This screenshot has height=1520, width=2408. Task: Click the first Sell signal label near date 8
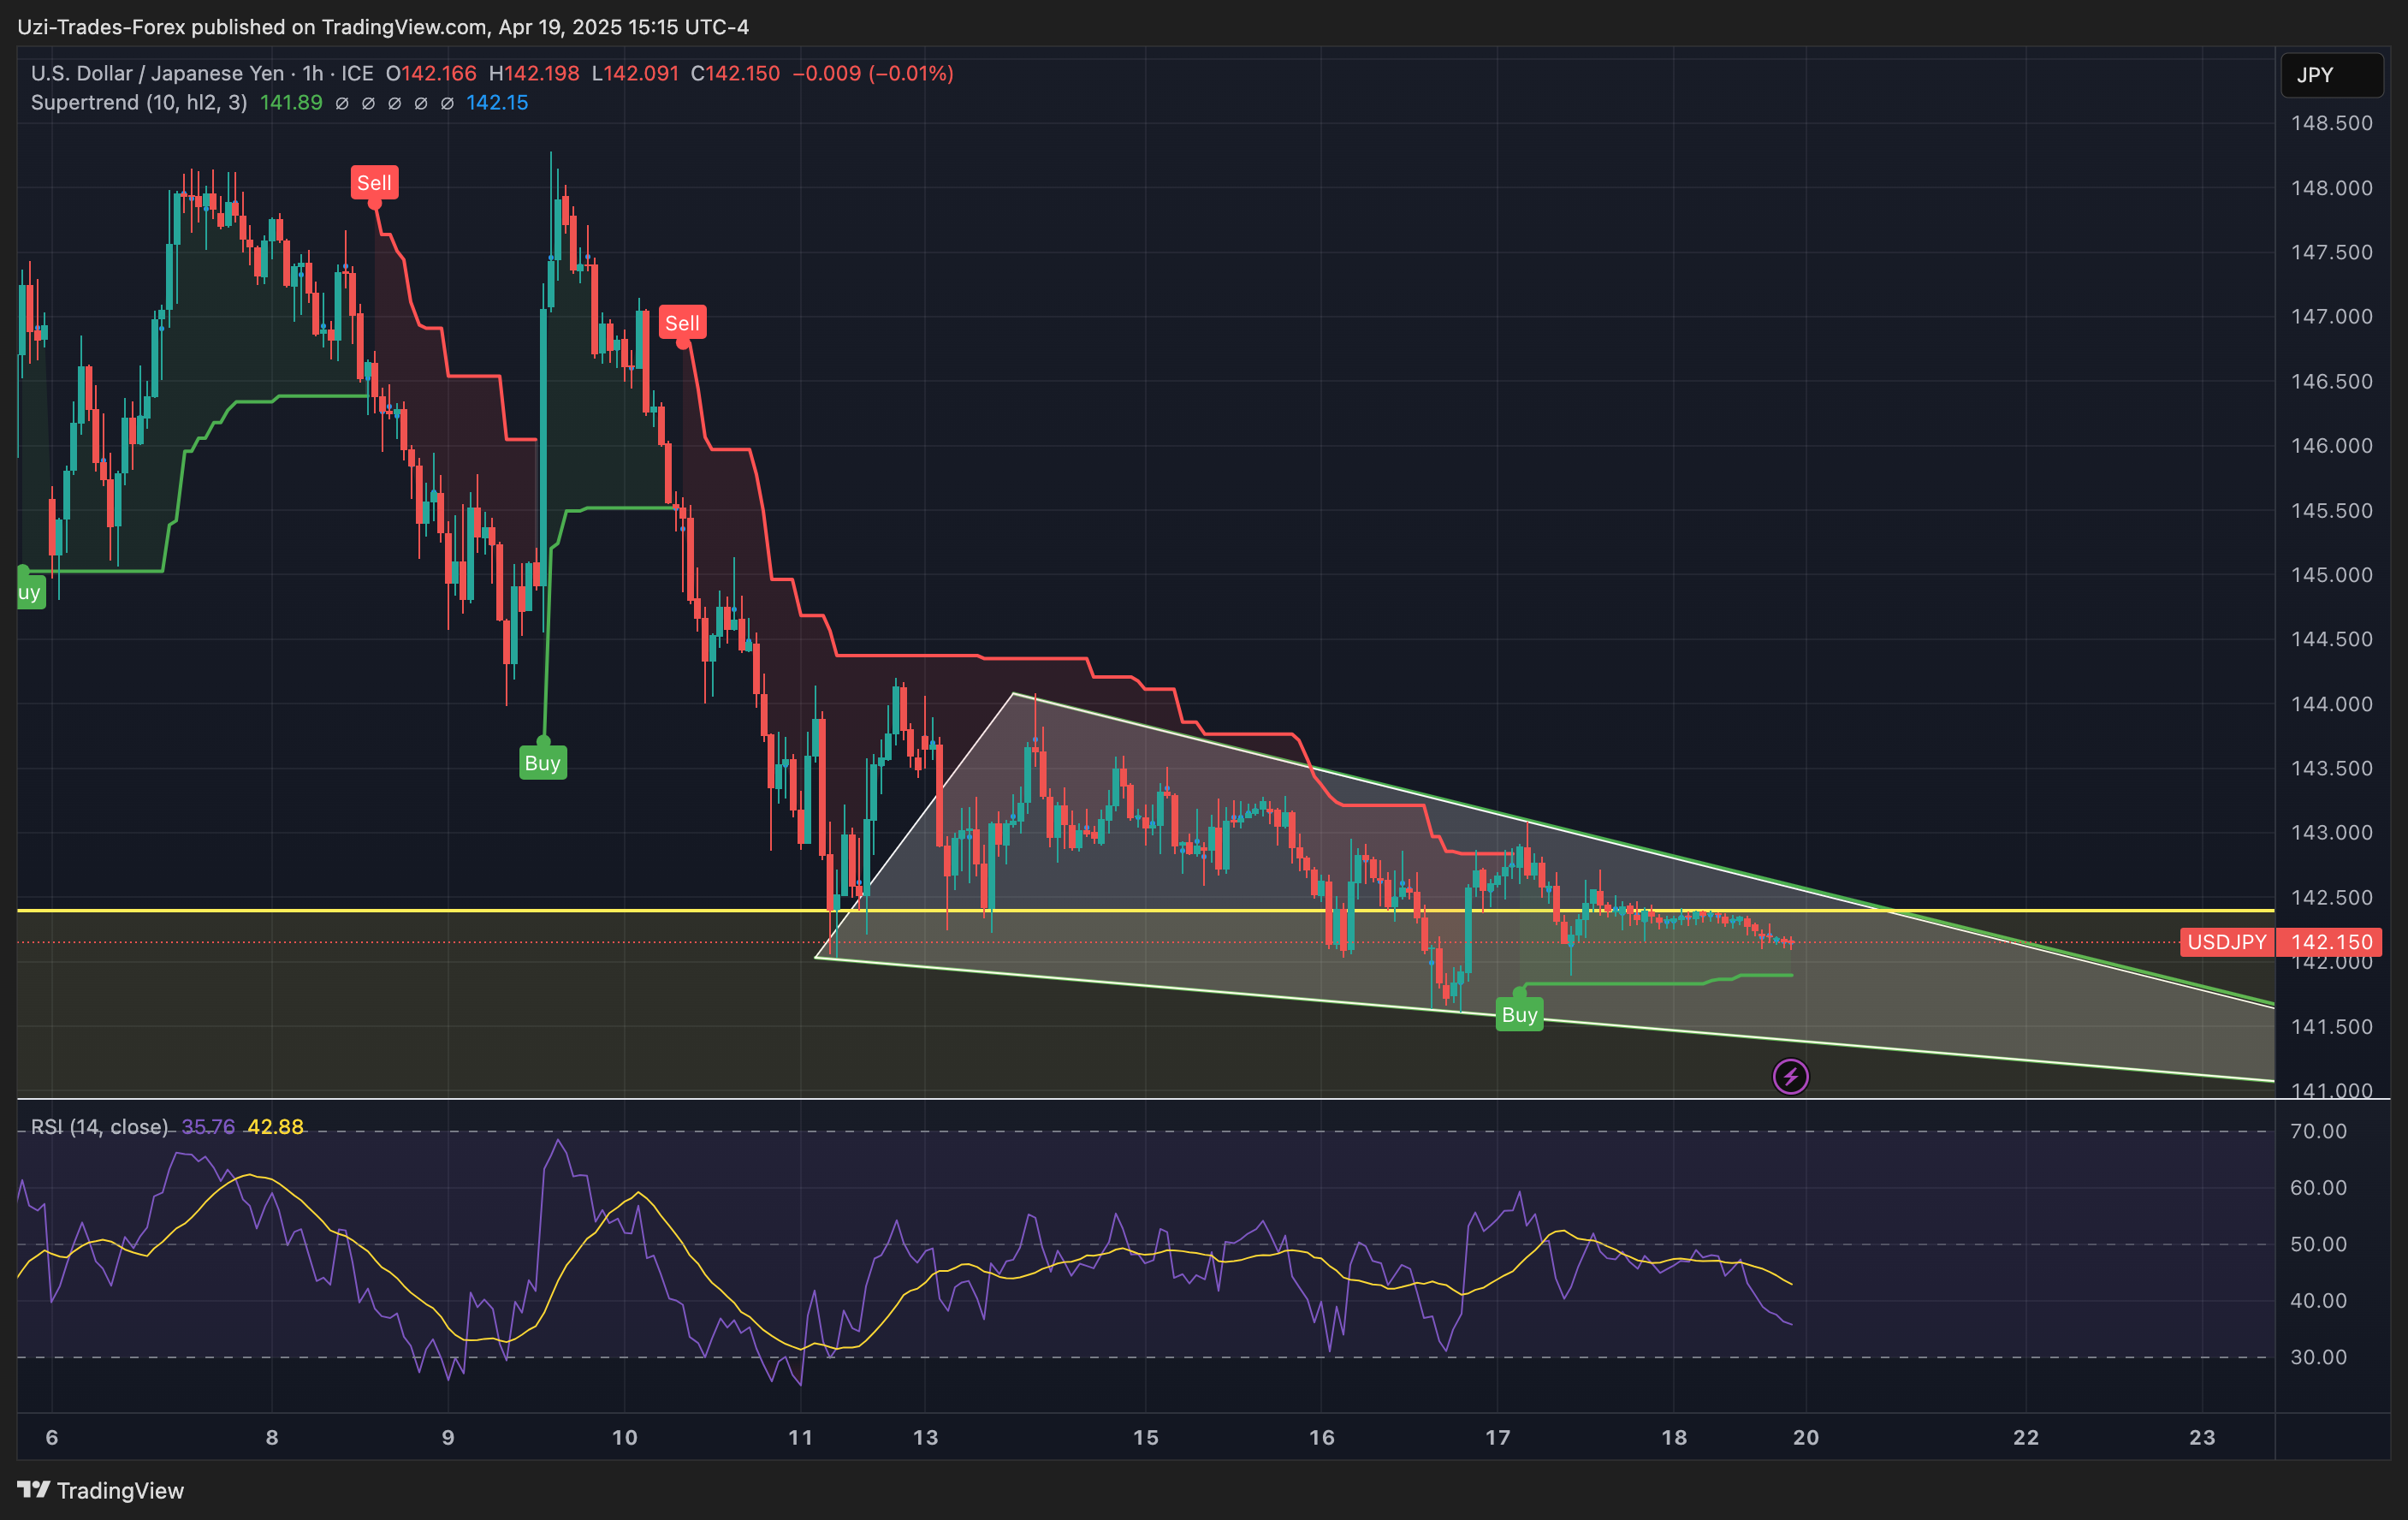coord(374,183)
